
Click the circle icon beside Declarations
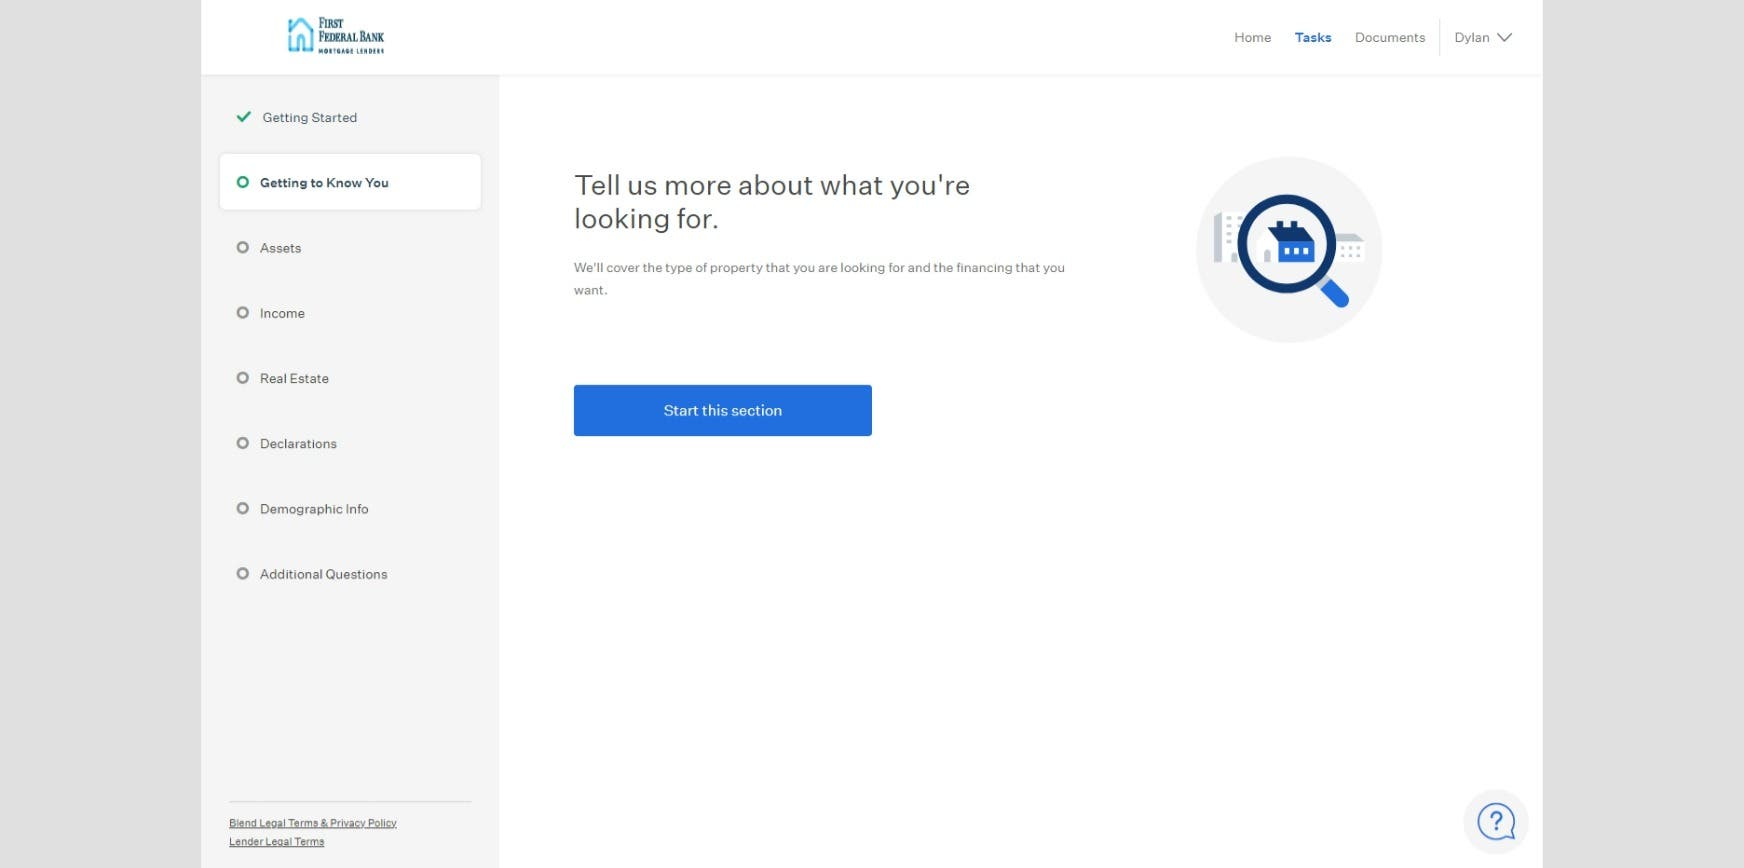[242, 443]
